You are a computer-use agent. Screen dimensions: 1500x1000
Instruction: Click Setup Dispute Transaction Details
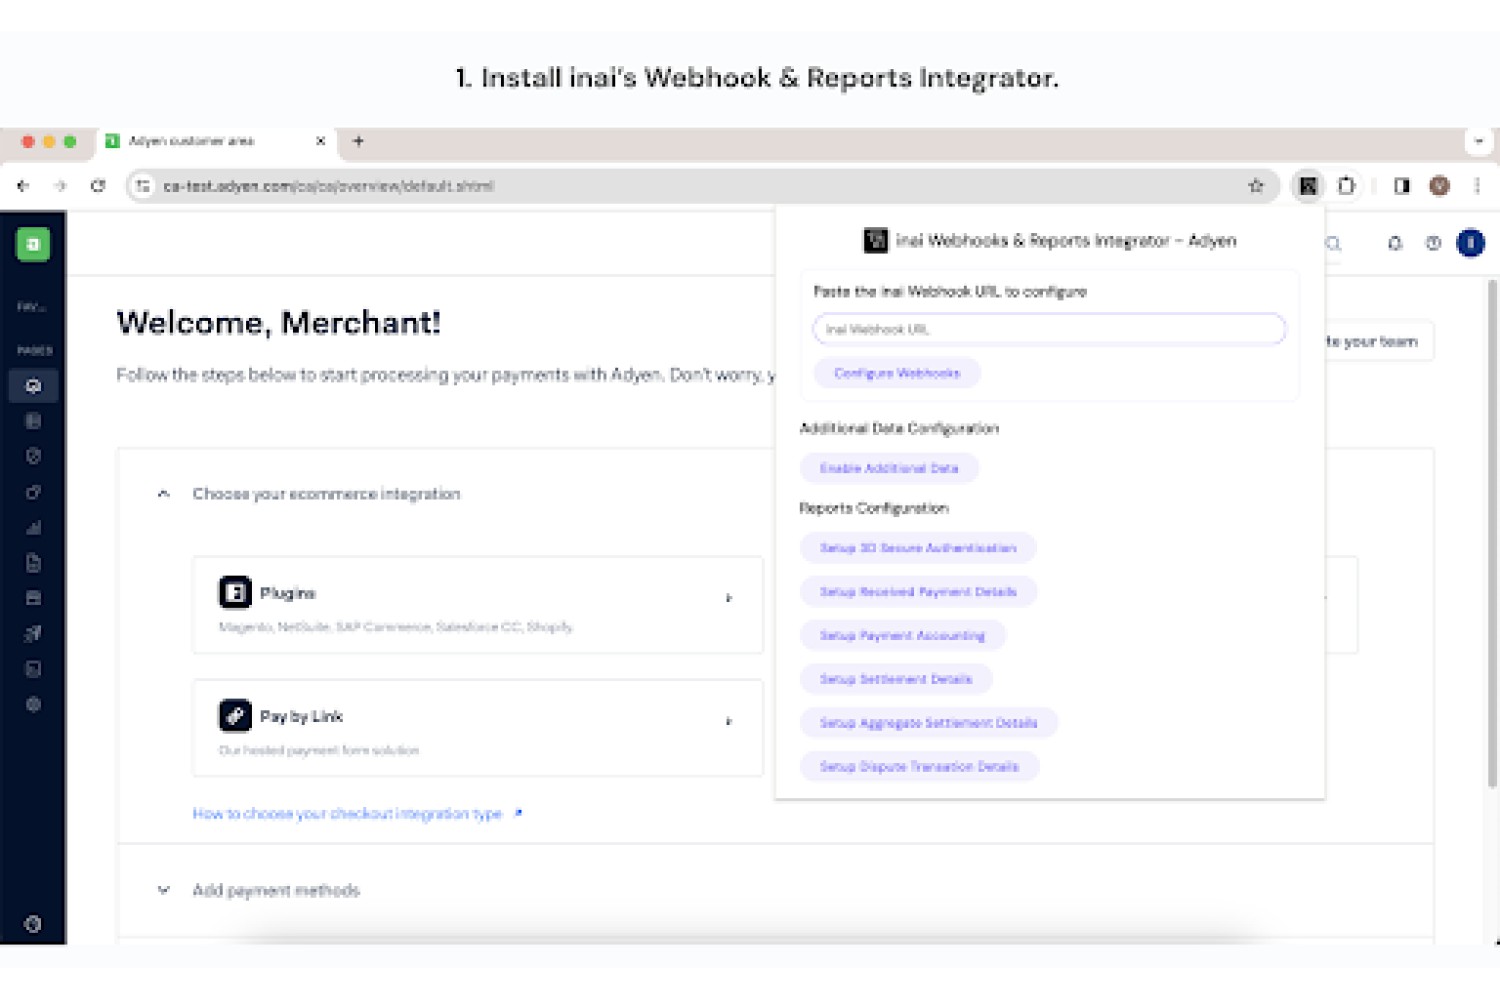(x=919, y=767)
